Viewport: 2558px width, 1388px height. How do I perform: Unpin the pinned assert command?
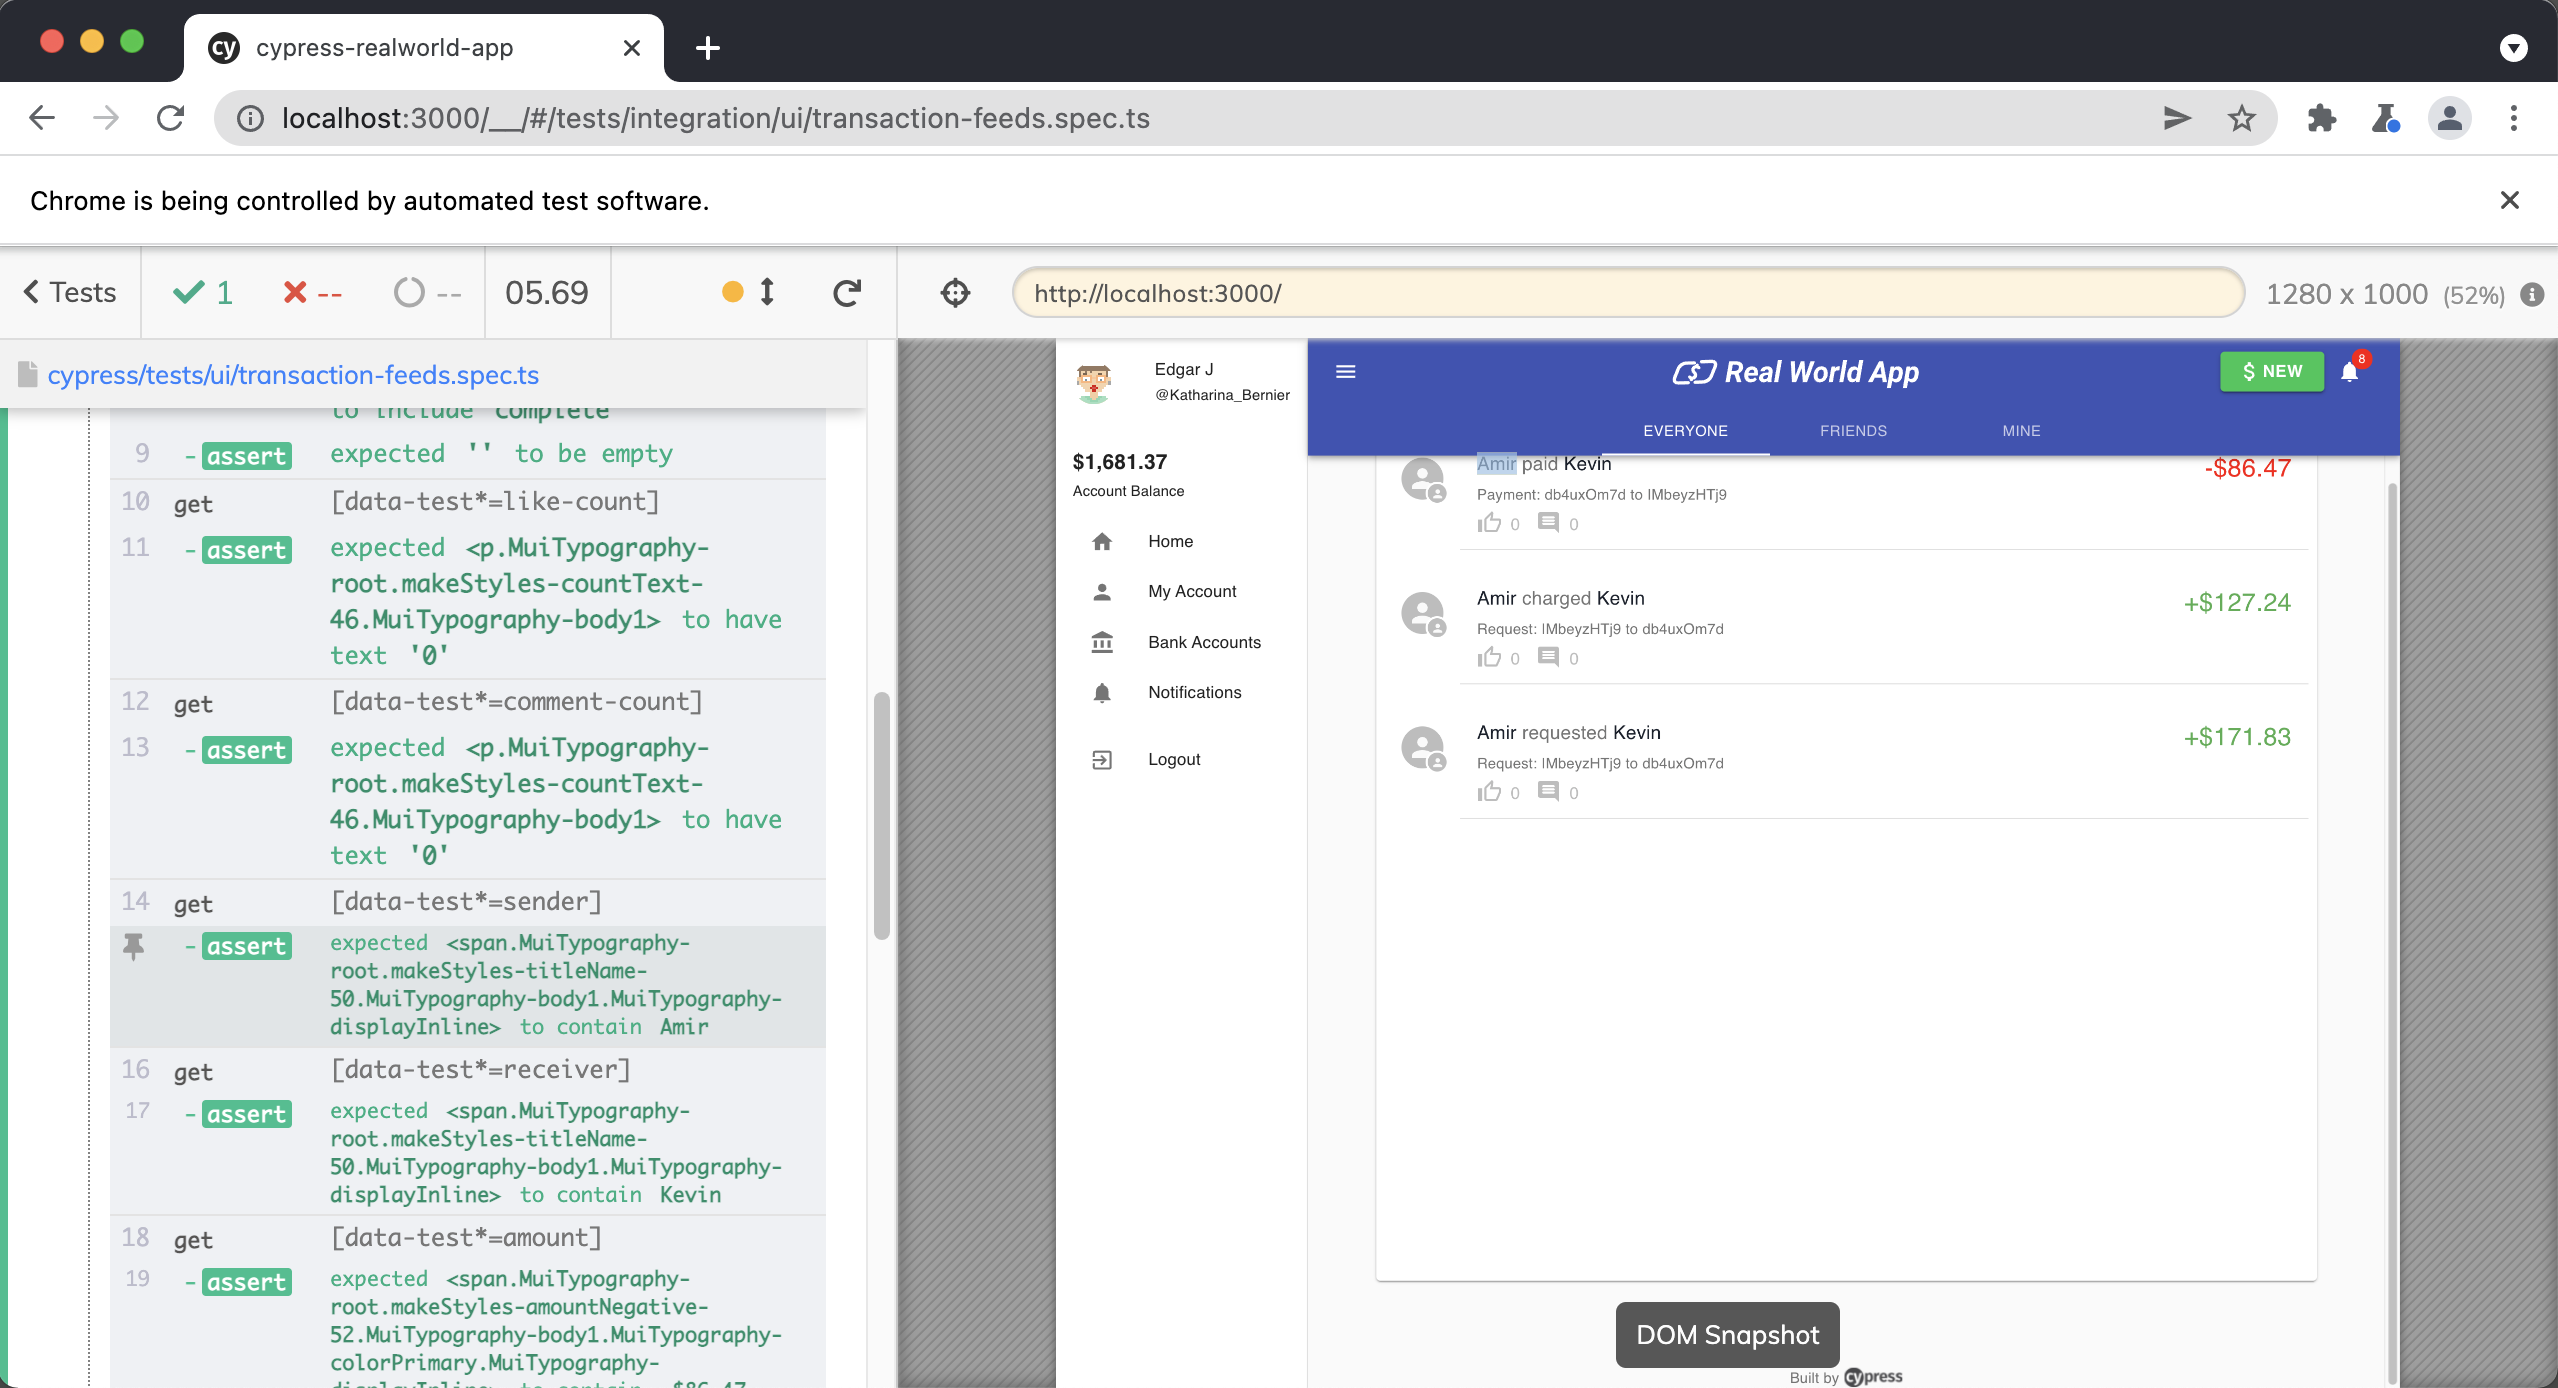coord(133,946)
